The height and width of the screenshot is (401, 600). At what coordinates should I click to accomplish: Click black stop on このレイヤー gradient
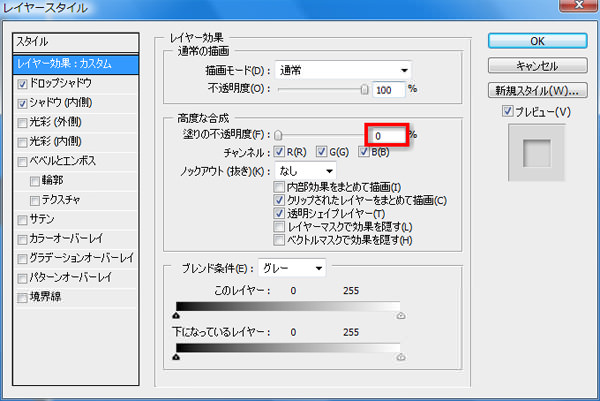coord(176,314)
